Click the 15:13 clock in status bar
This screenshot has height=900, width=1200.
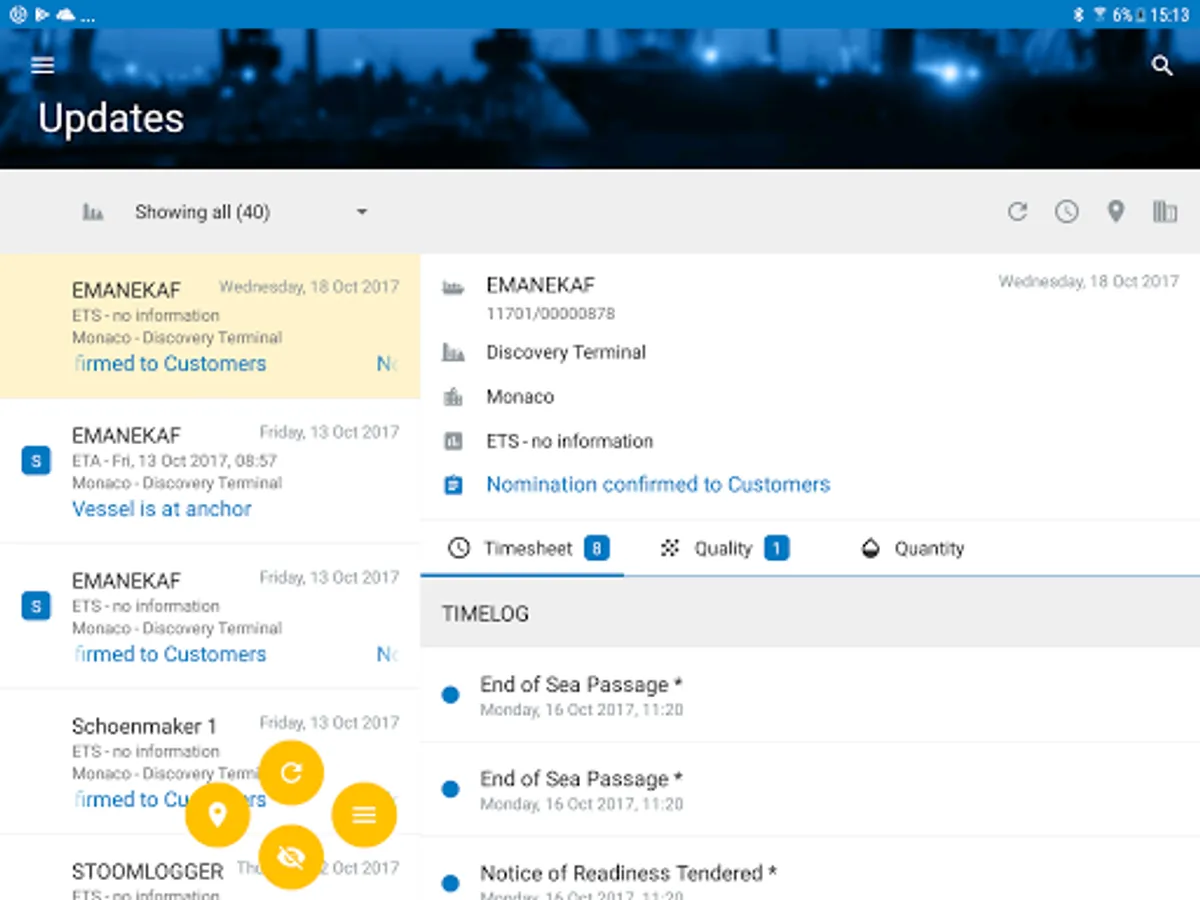click(x=1170, y=15)
